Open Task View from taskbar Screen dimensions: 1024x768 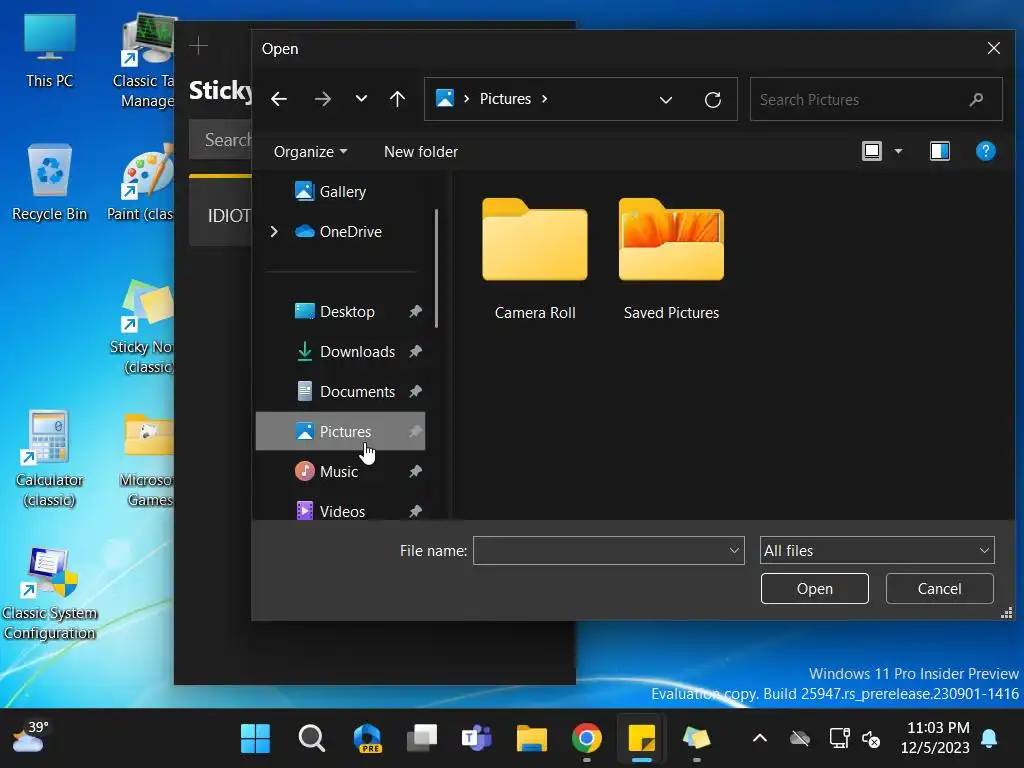(422, 739)
